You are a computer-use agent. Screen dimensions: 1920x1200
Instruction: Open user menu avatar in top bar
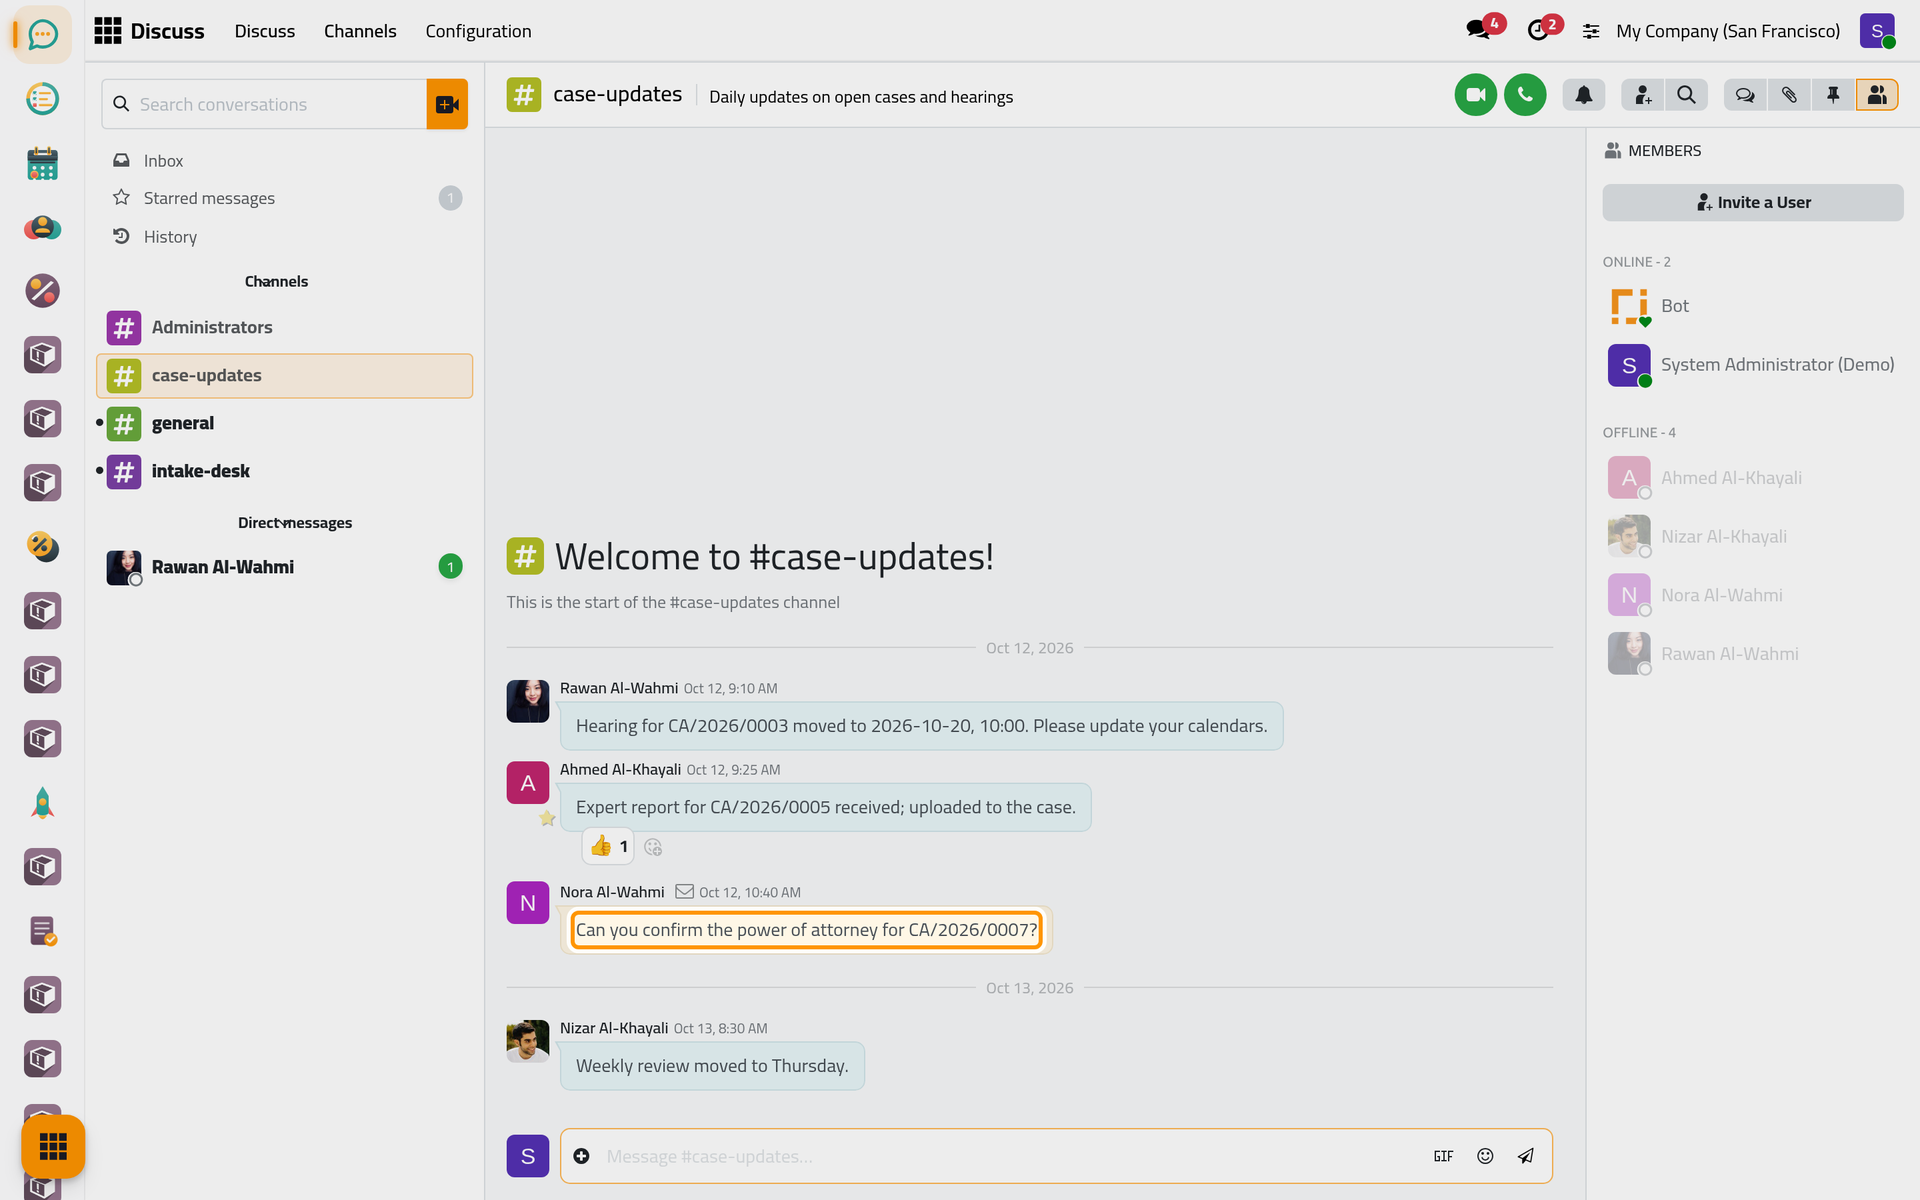coord(1877,31)
